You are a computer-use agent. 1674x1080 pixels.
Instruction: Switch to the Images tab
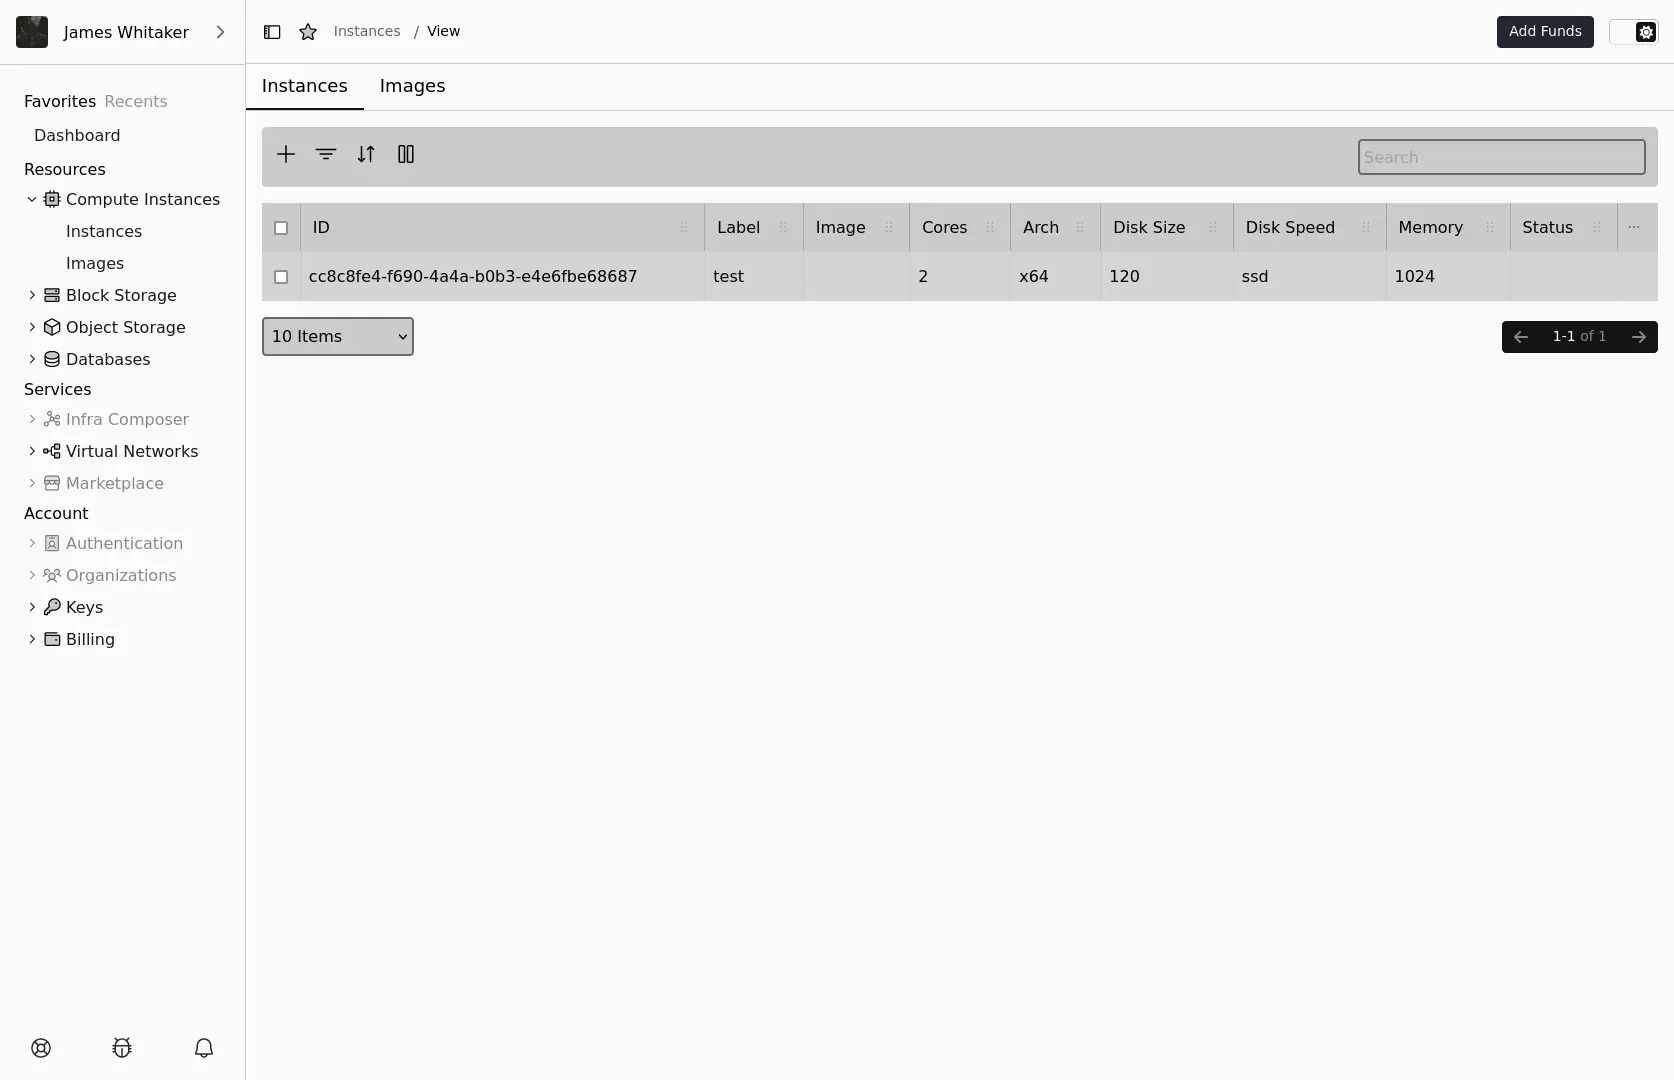[x=412, y=86]
